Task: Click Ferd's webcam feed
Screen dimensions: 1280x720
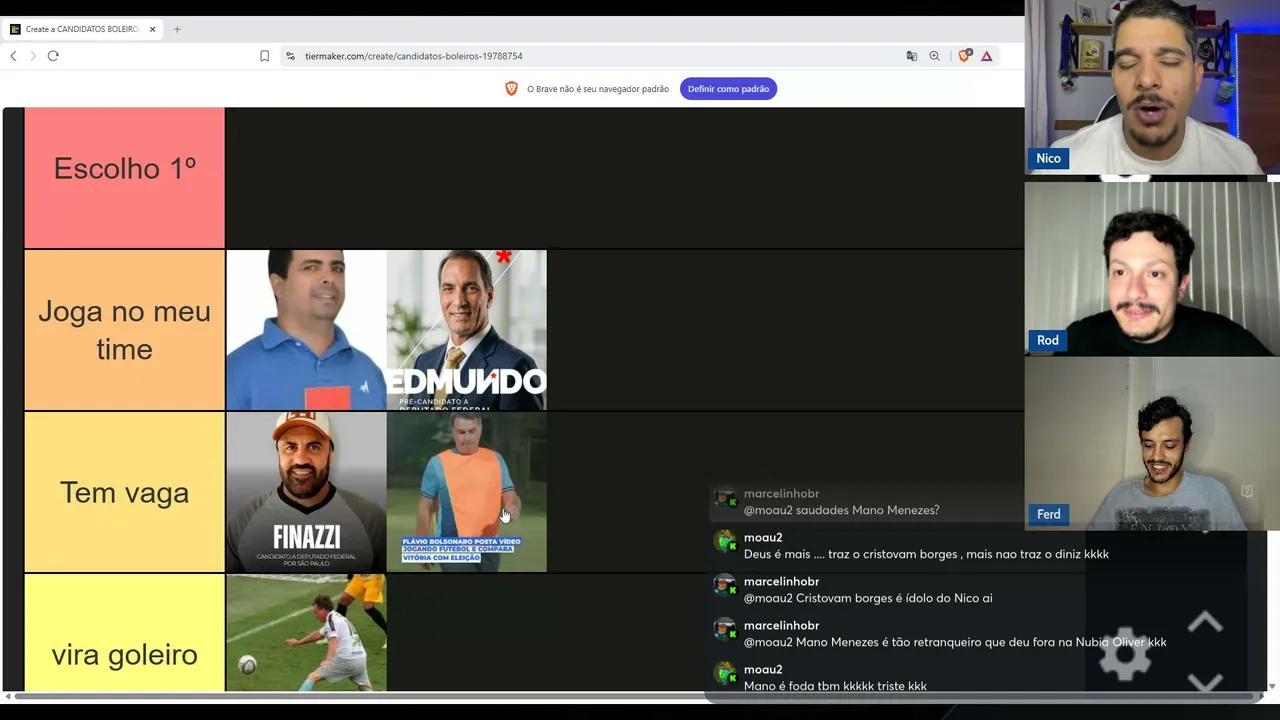Action: tap(1152, 444)
